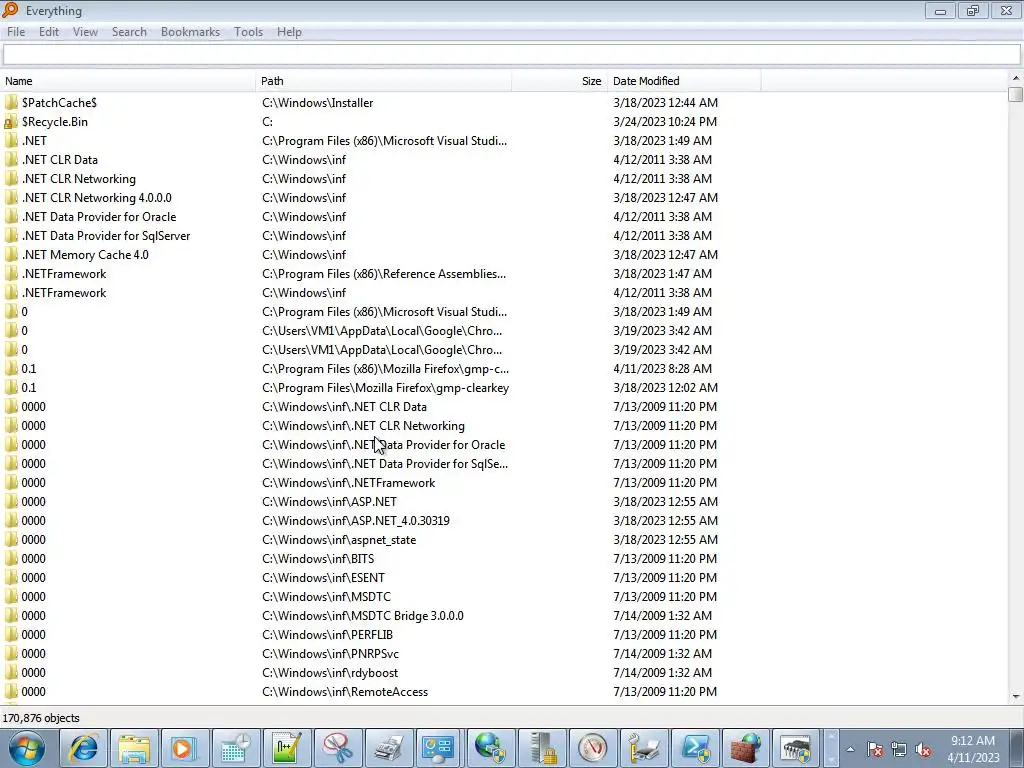
Task: Click path C:\Windows\inf\PERFLIB
Action: (327, 634)
